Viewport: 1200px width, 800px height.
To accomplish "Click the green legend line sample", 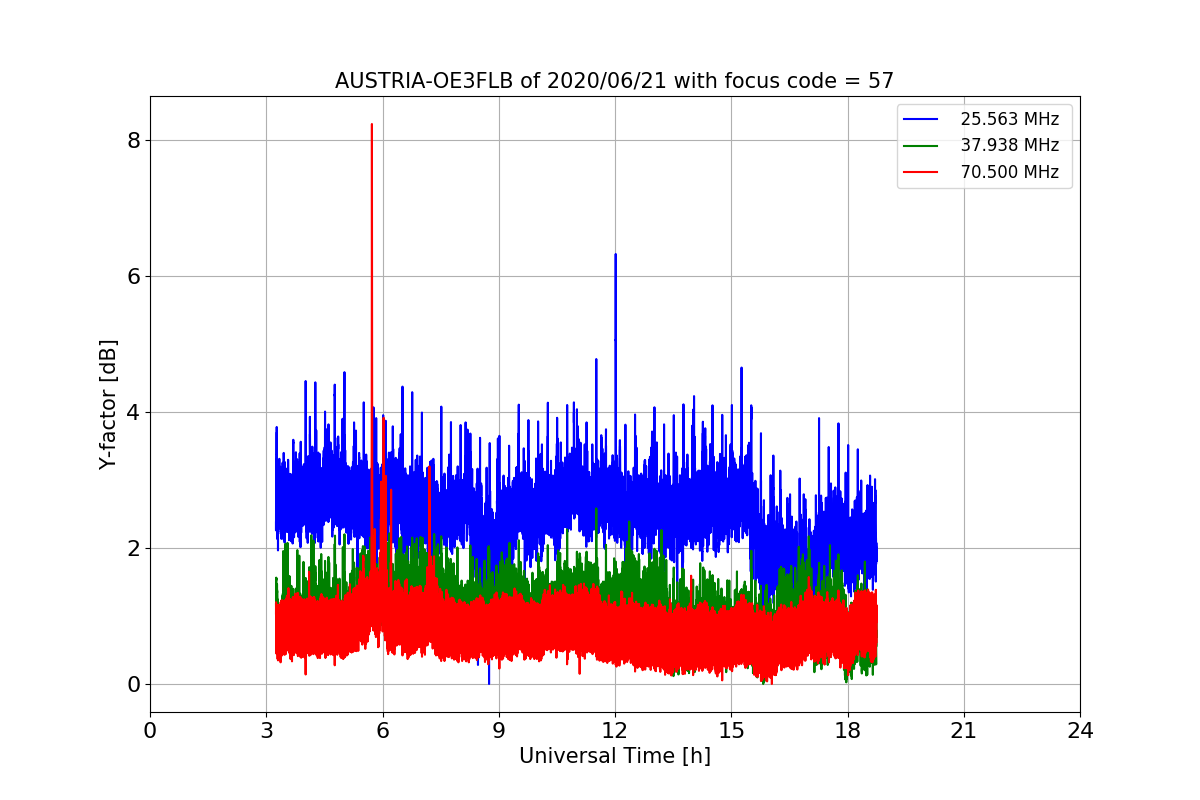I will tap(922, 145).
